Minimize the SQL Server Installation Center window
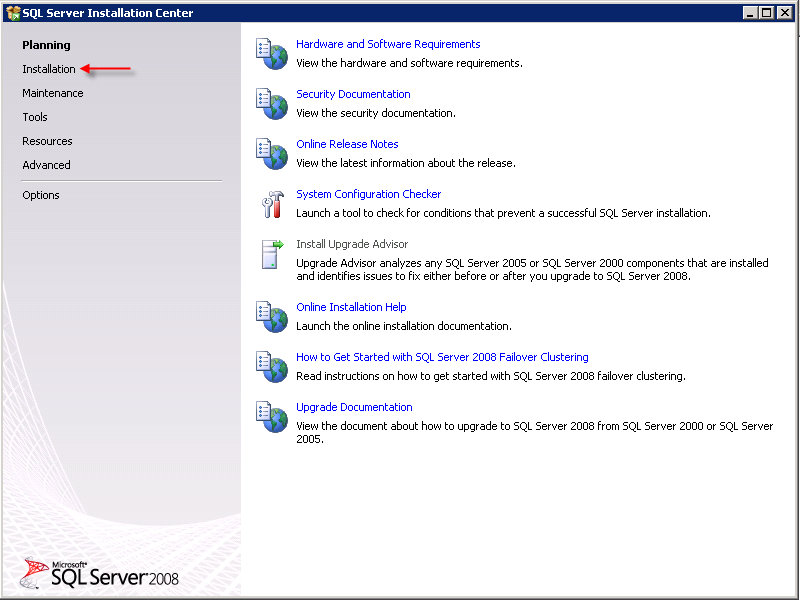The height and width of the screenshot is (603, 803). coord(750,13)
